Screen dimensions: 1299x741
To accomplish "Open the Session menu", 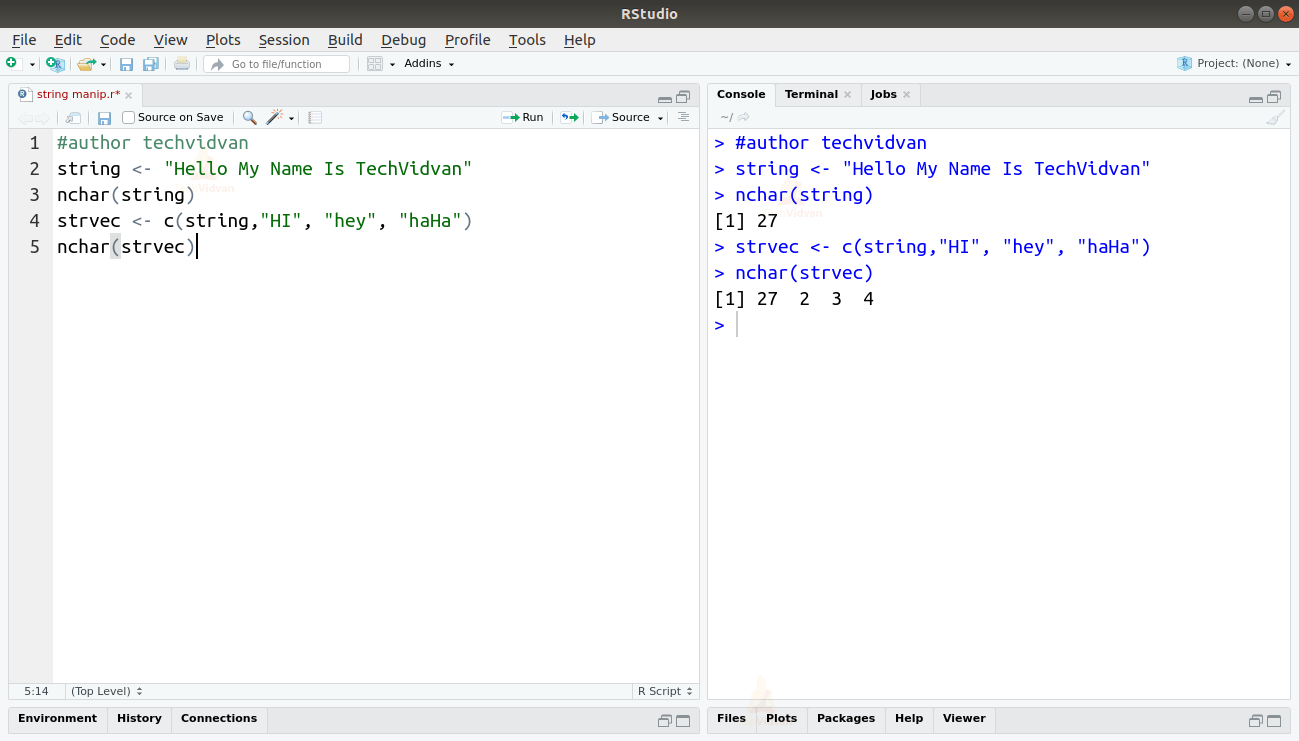I will (284, 40).
